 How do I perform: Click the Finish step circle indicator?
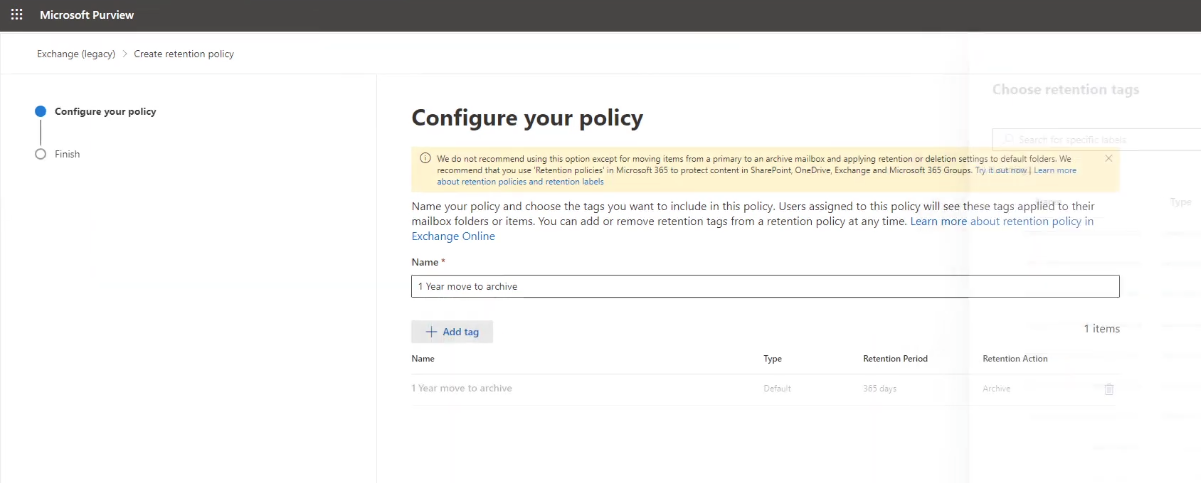pyautogui.click(x=40, y=154)
